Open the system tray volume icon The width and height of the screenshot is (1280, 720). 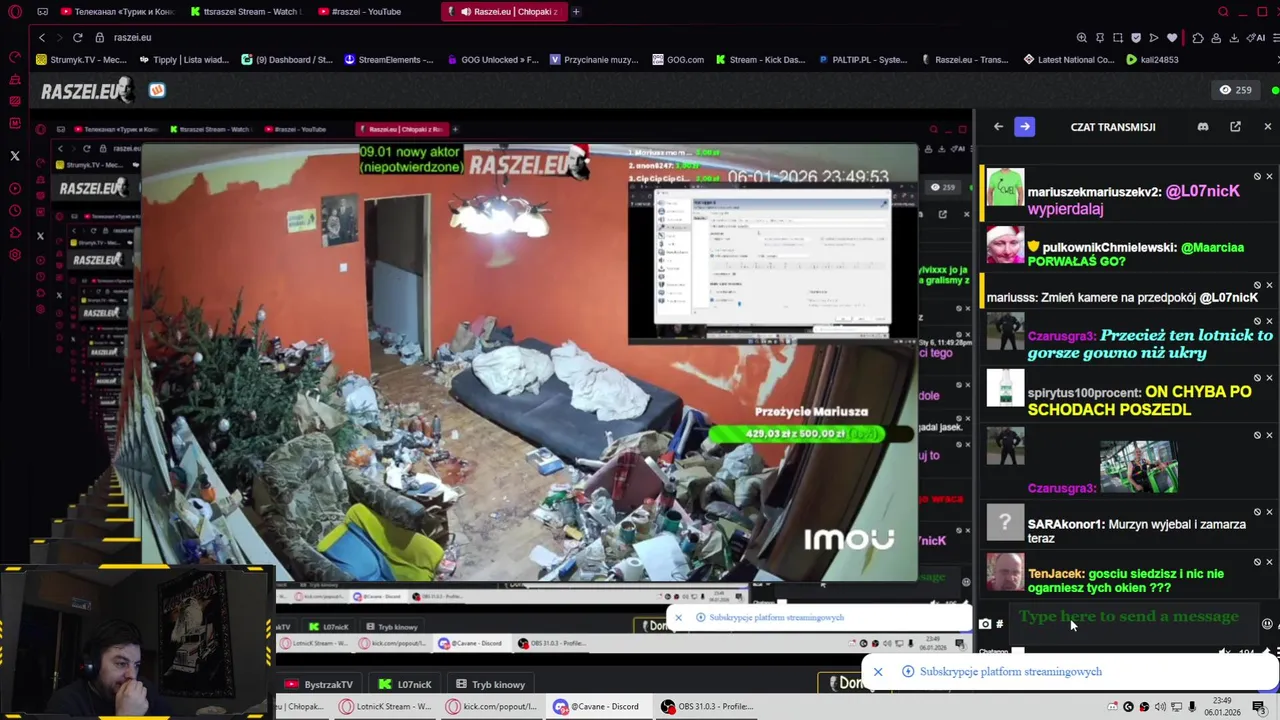click(1160, 707)
